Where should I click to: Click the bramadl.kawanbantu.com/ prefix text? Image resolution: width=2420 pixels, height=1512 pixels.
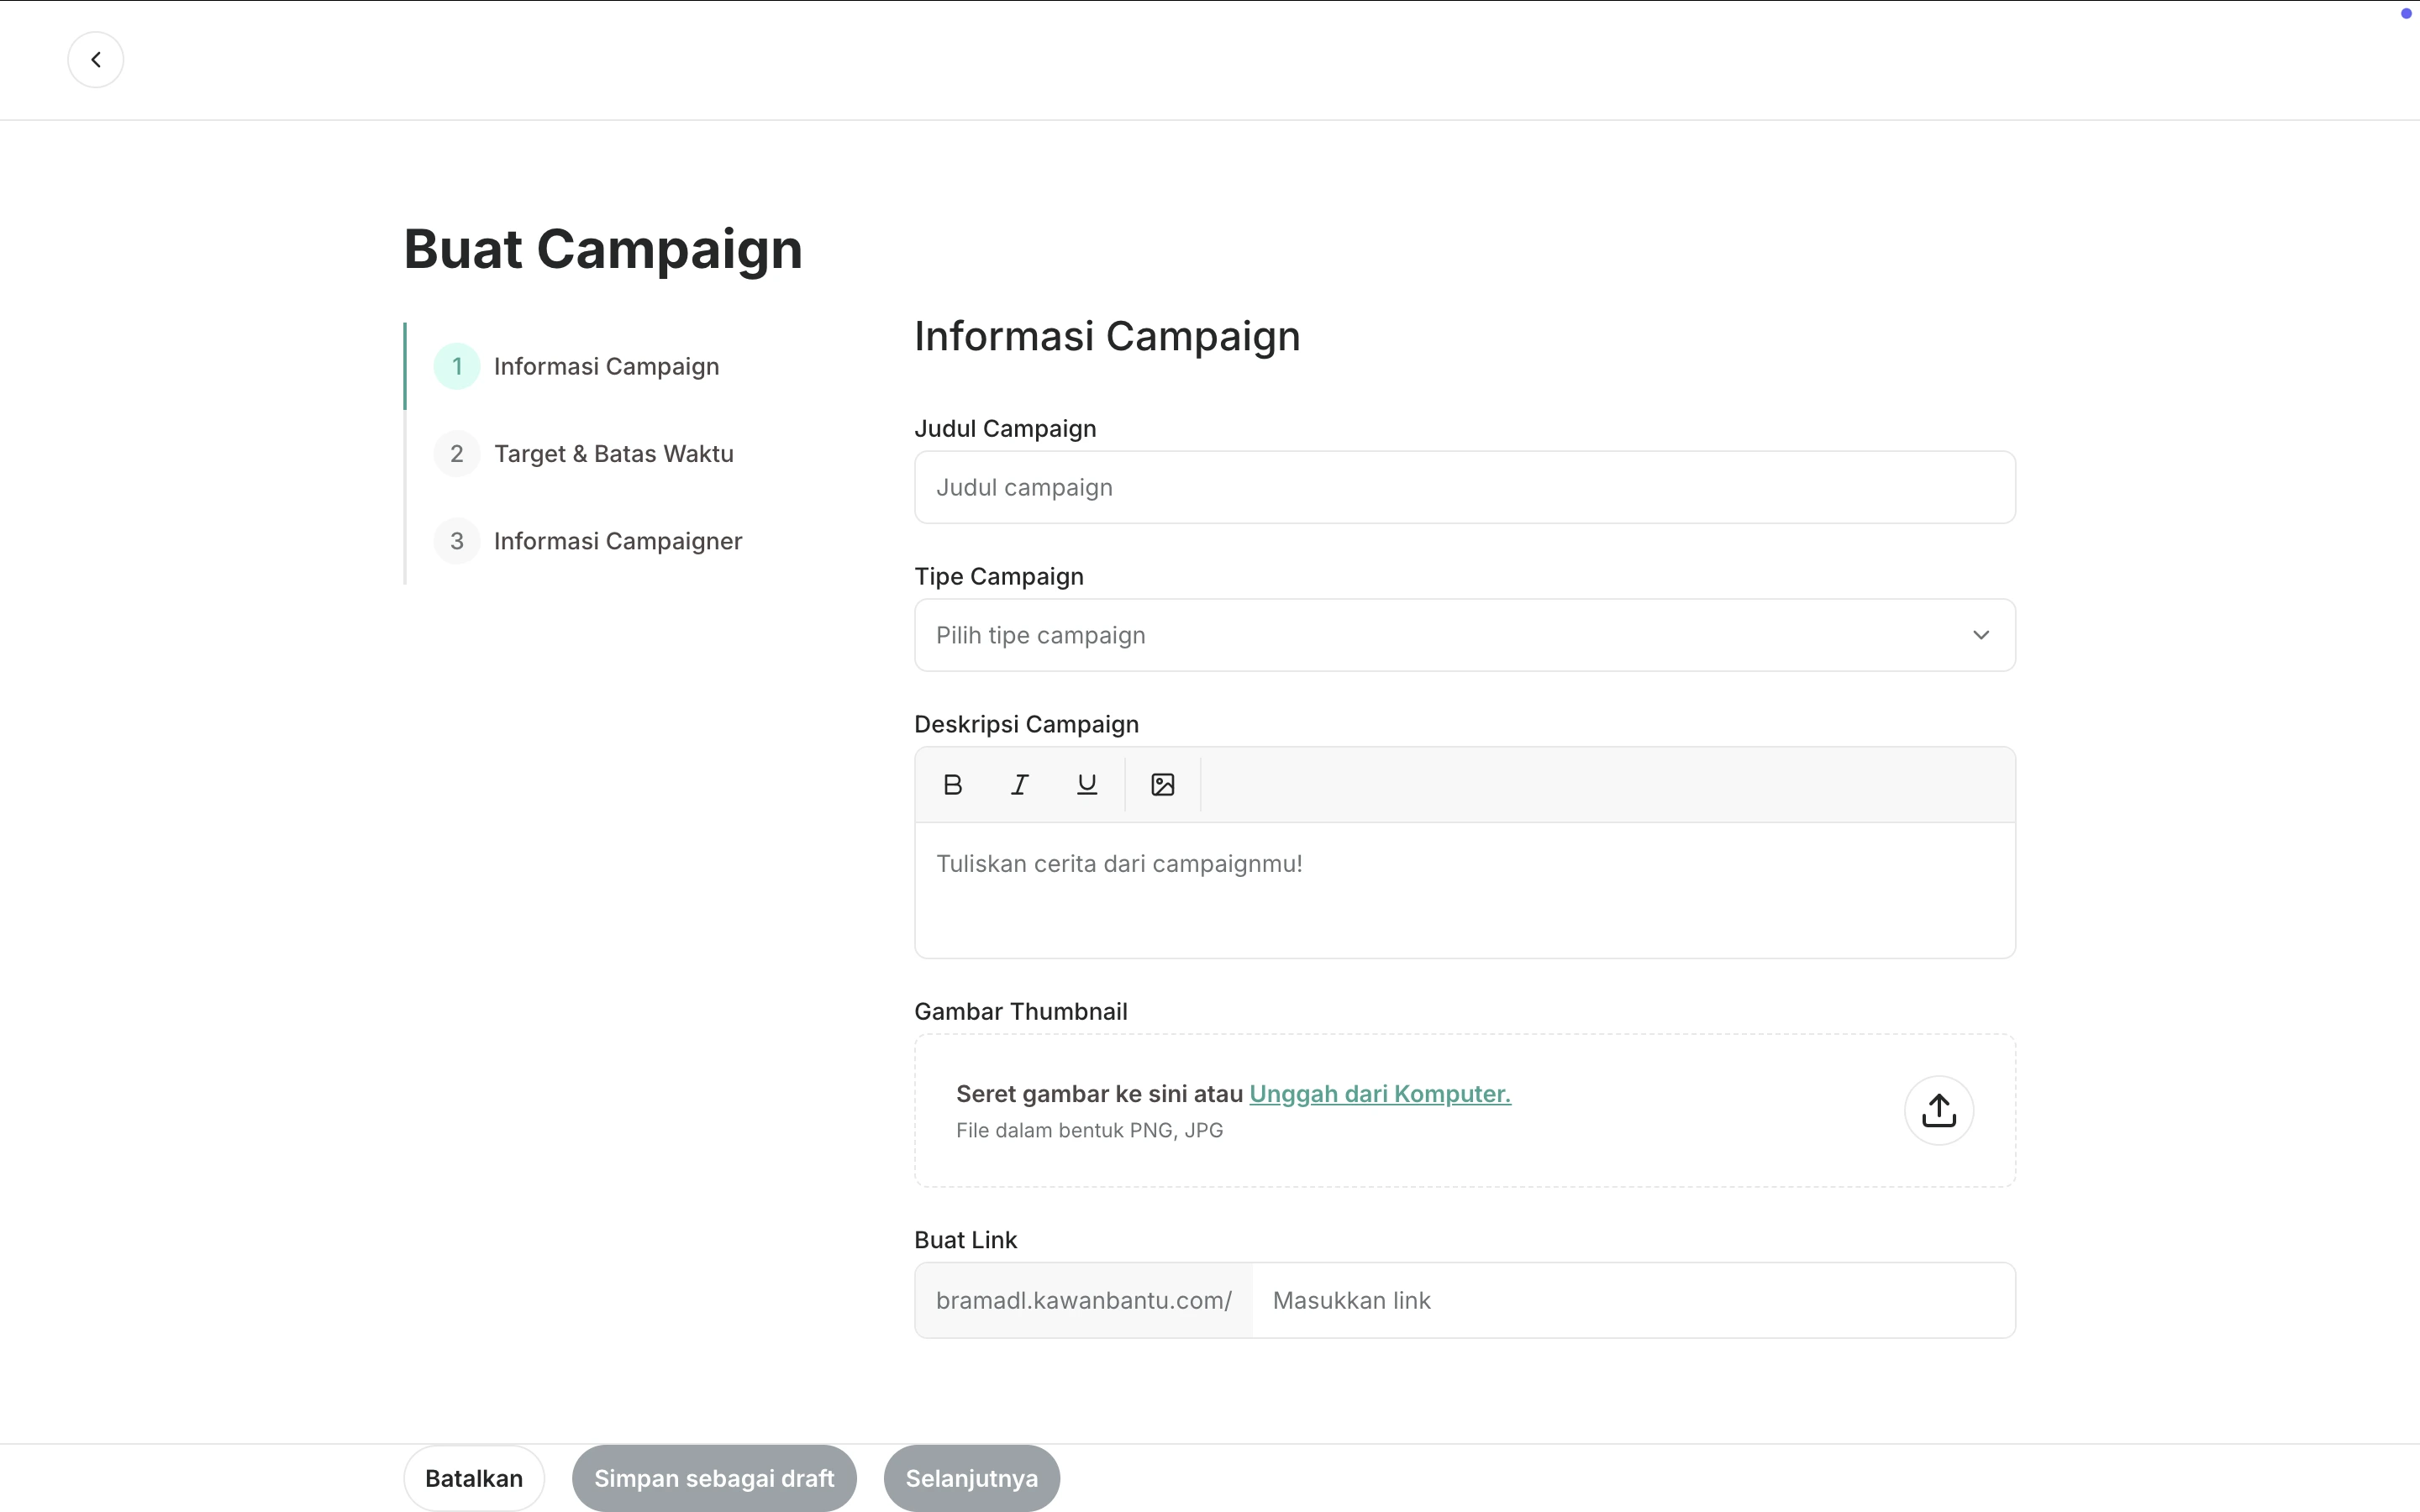(x=1084, y=1300)
